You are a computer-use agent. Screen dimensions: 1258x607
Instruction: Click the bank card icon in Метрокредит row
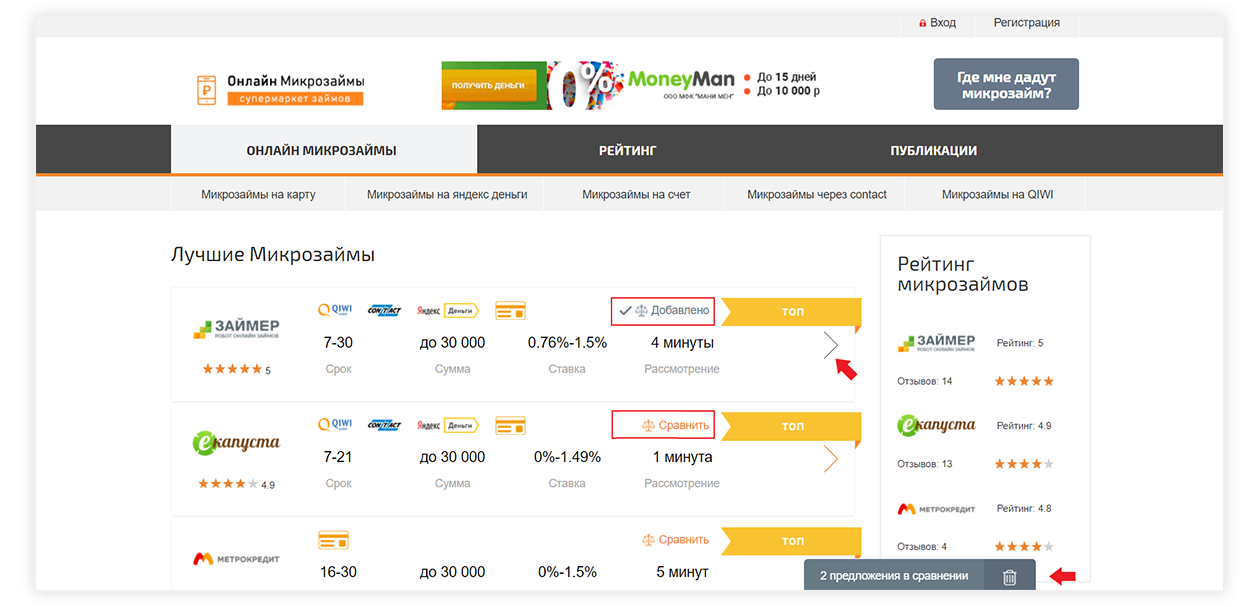333,540
